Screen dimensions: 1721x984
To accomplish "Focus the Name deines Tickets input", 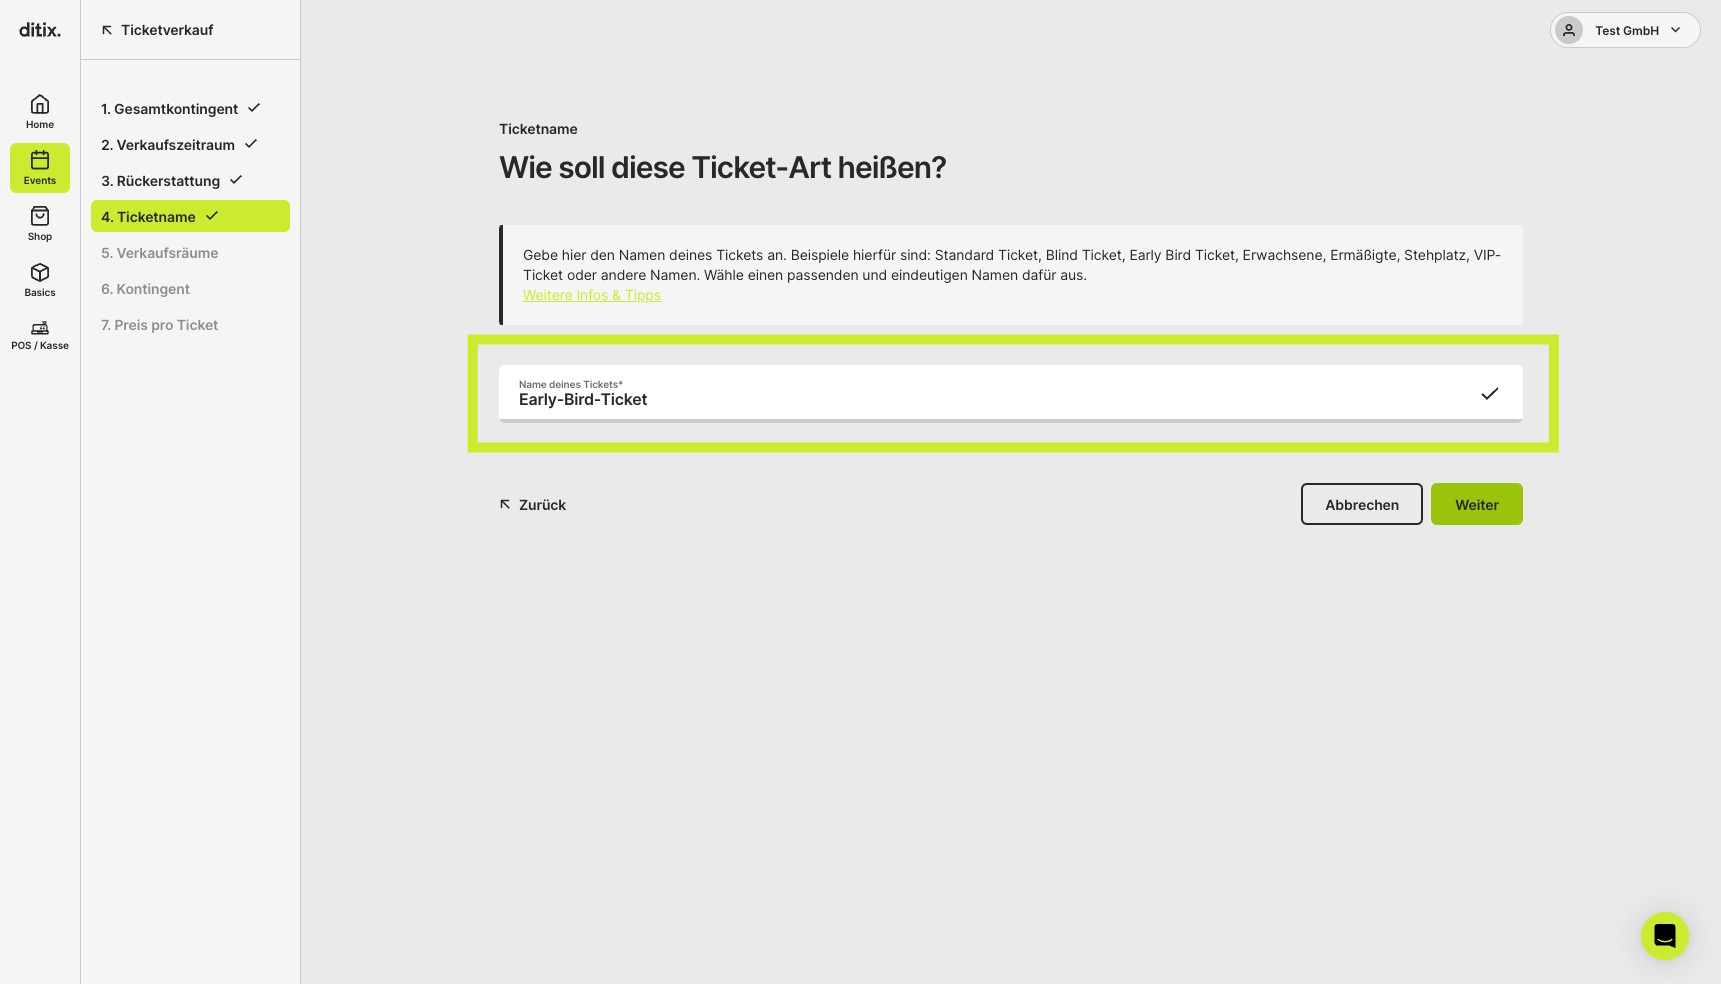I will (1011, 393).
